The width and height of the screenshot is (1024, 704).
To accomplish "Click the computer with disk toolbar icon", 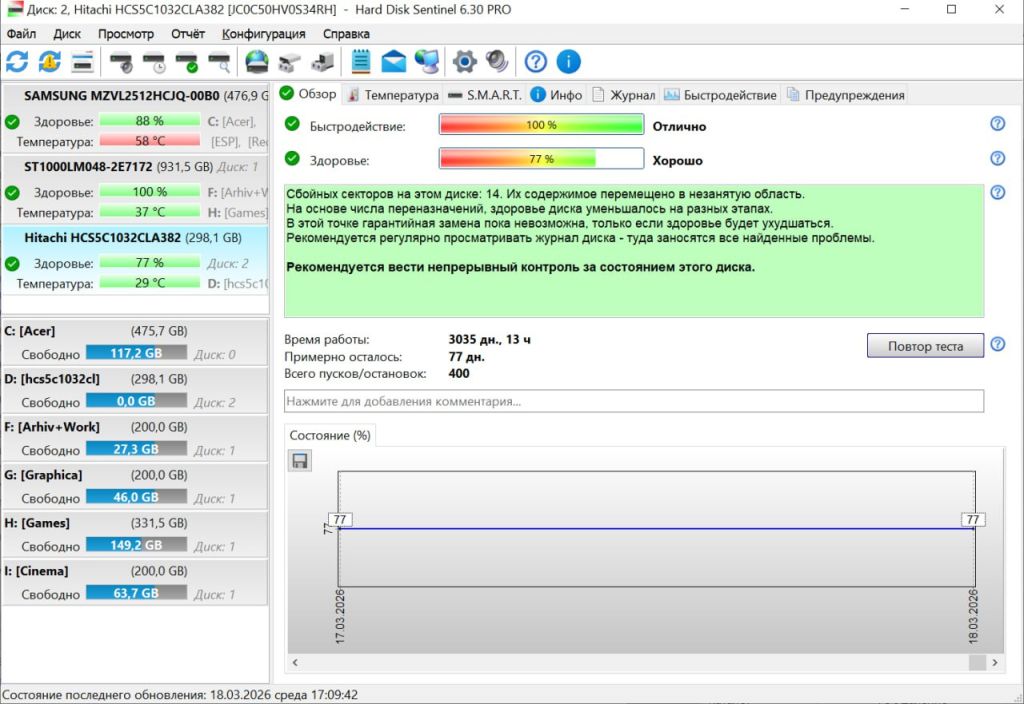I will pyautogui.click(x=323, y=62).
